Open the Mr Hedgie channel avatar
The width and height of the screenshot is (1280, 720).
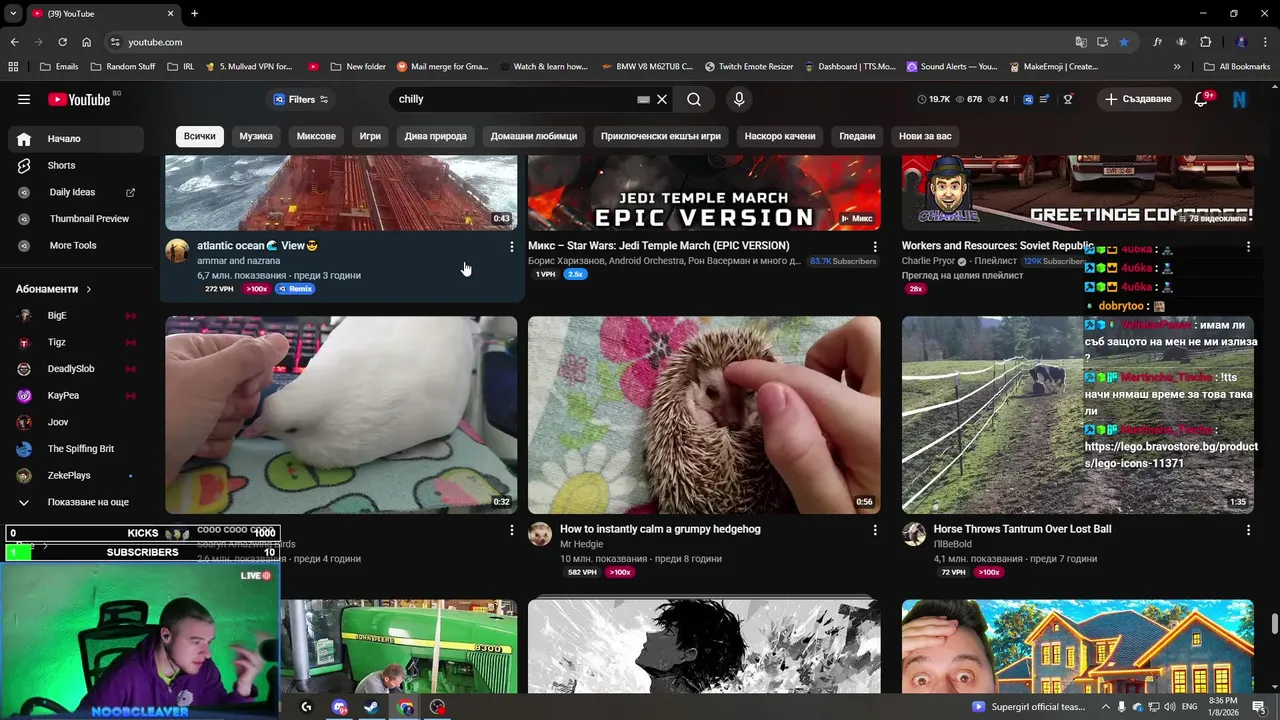540,534
